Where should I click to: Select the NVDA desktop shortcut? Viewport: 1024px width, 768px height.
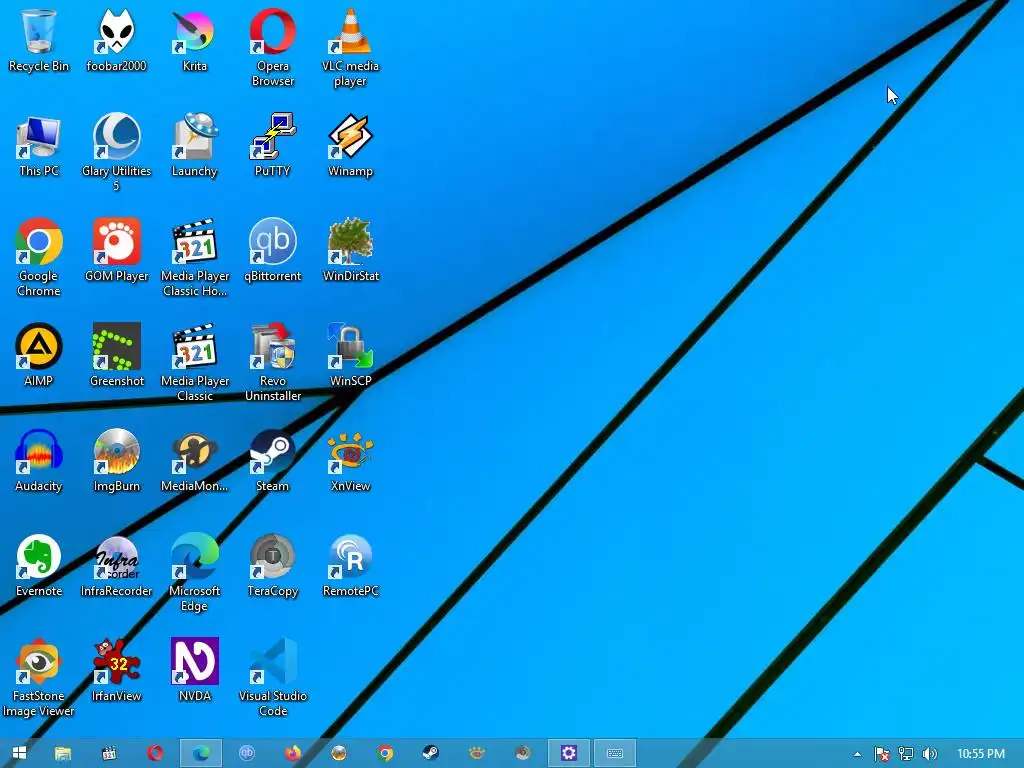[195, 671]
